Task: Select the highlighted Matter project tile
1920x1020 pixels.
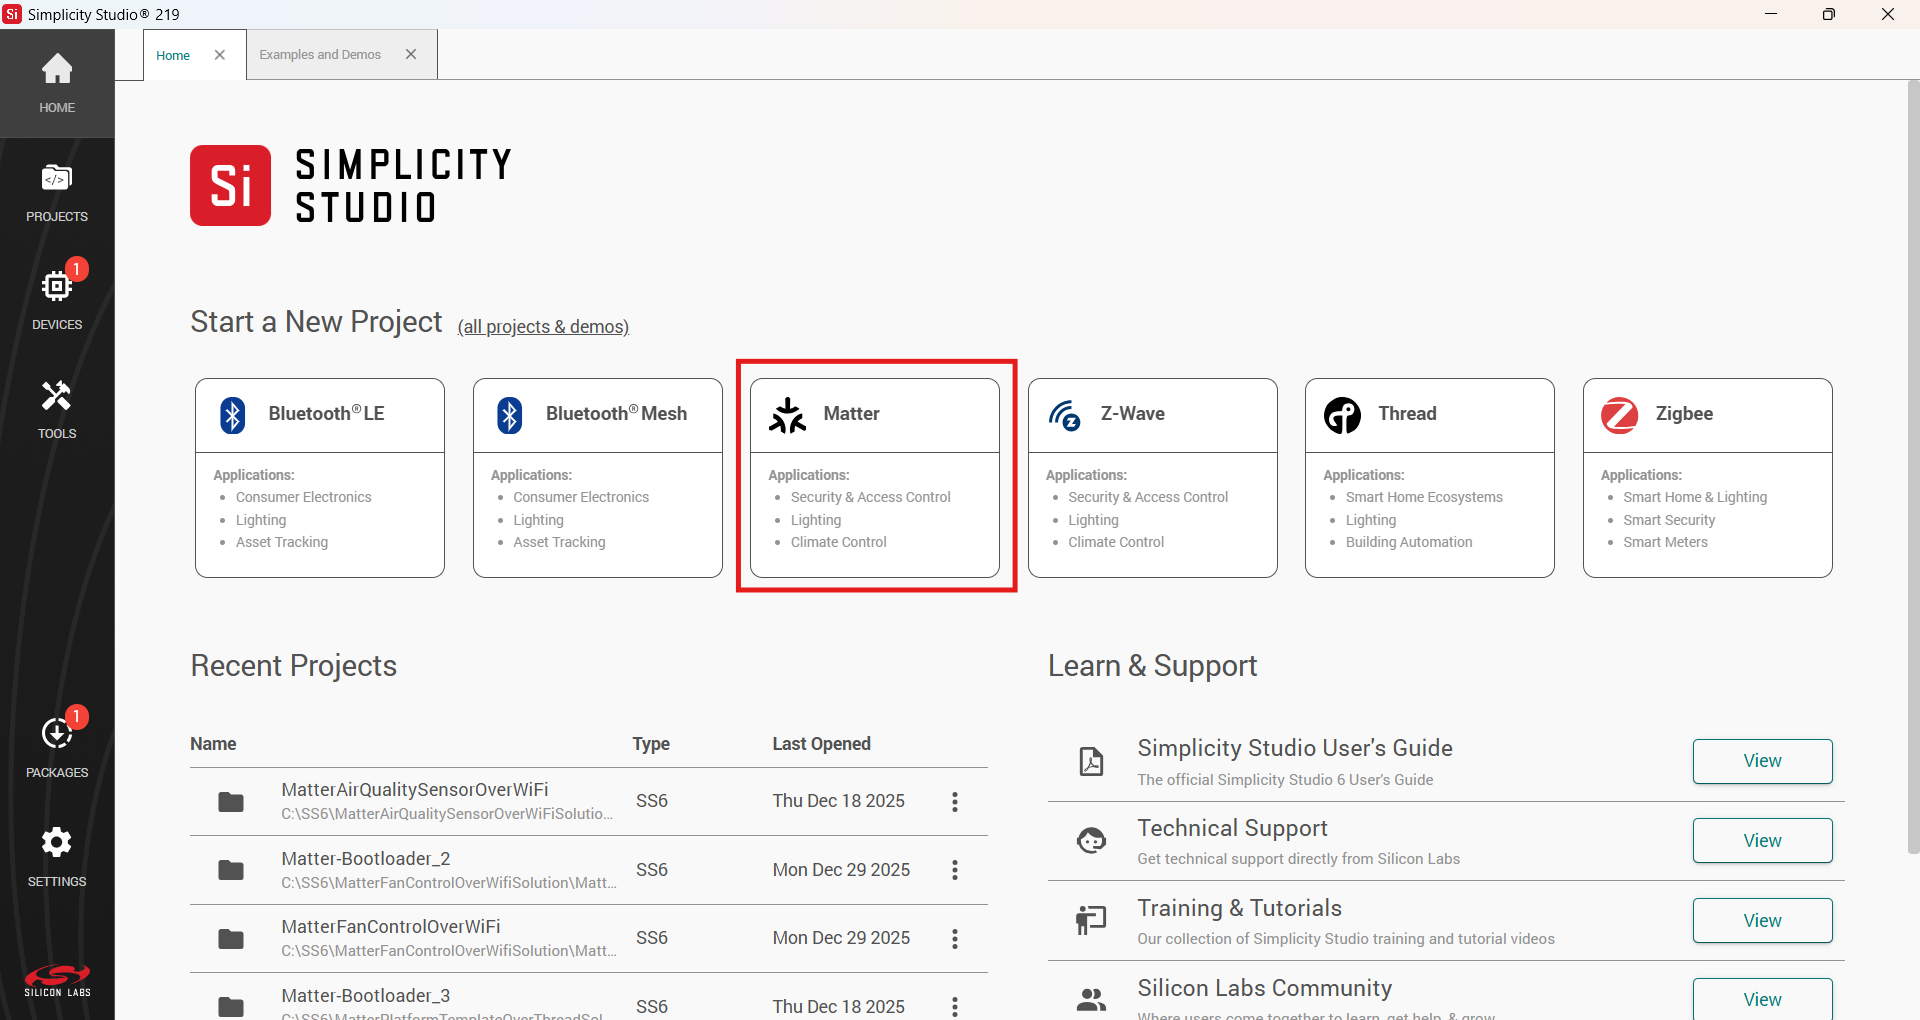Action: [x=876, y=477]
